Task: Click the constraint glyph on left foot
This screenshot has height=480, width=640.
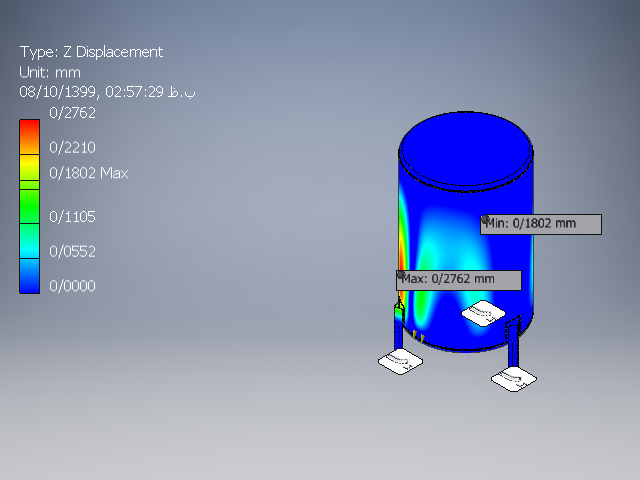Action: pyautogui.click(x=400, y=361)
